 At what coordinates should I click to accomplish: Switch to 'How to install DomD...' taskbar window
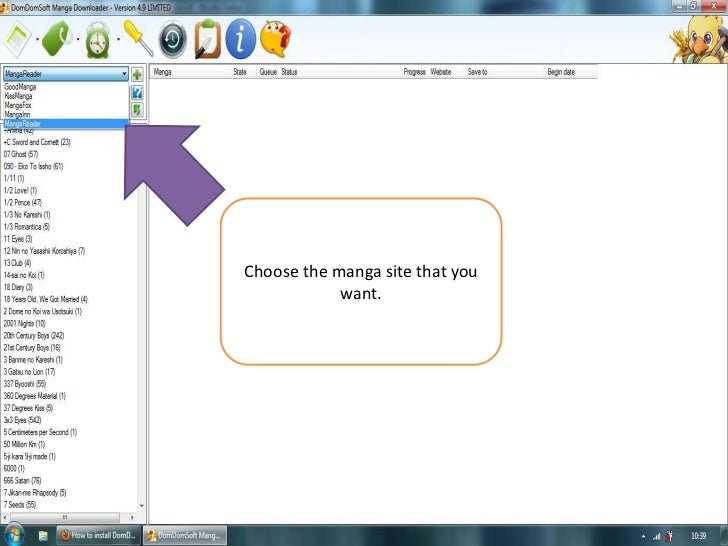point(98,535)
